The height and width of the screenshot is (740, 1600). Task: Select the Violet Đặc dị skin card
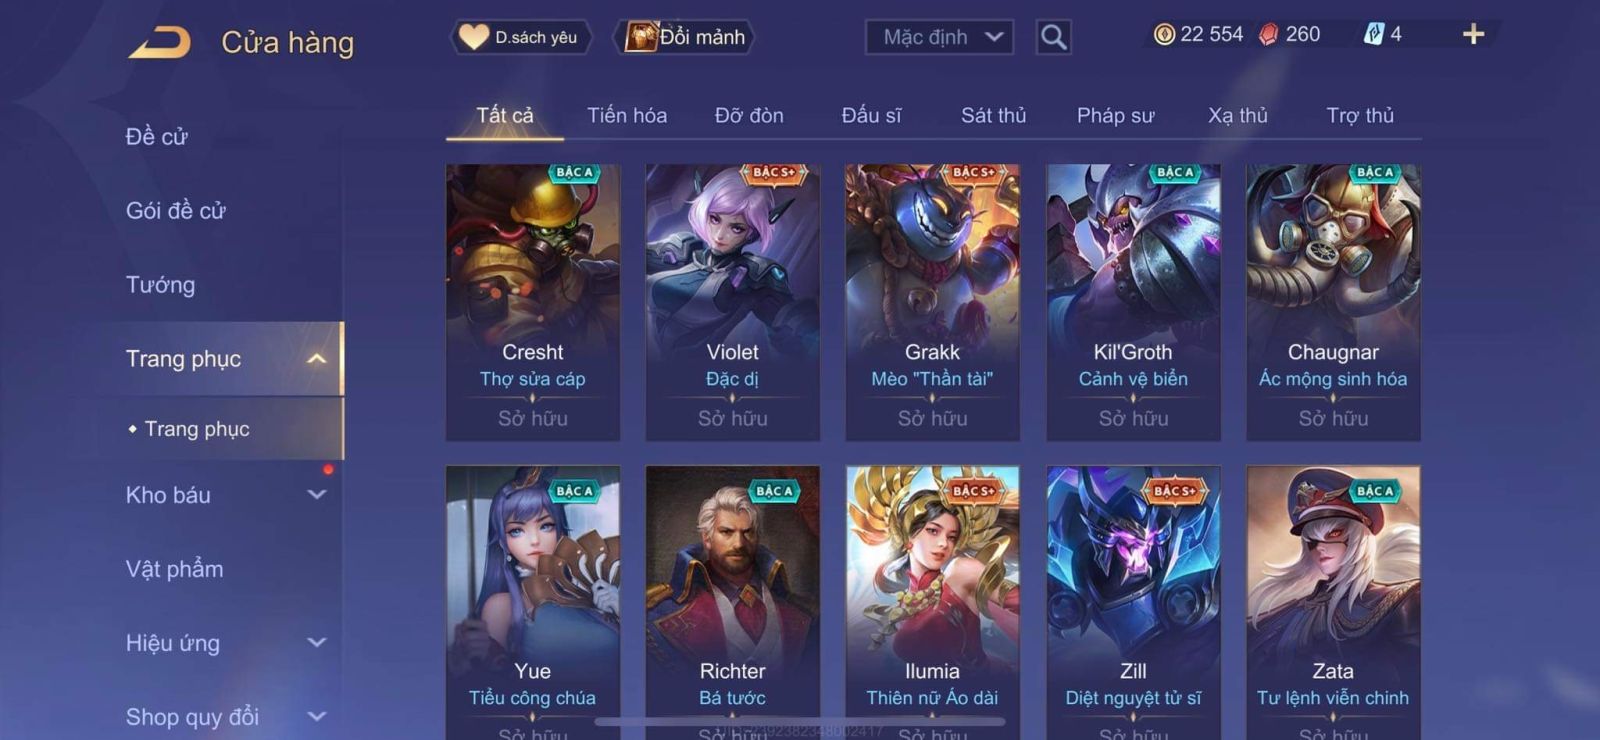click(733, 302)
